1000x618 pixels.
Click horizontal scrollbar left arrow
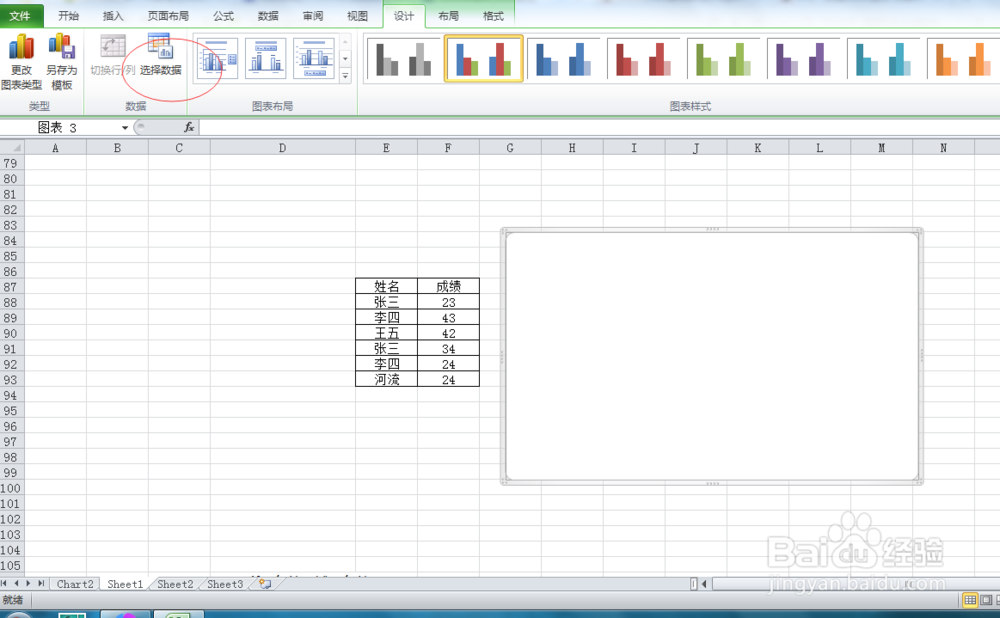(704, 584)
